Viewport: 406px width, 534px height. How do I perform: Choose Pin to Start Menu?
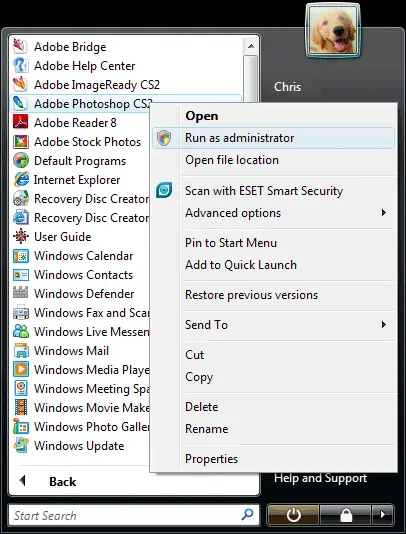click(x=231, y=243)
